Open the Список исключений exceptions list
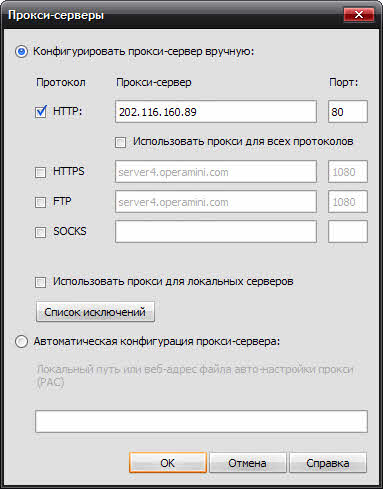Viewport: 383px width, 489px height. [x=95, y=312]
